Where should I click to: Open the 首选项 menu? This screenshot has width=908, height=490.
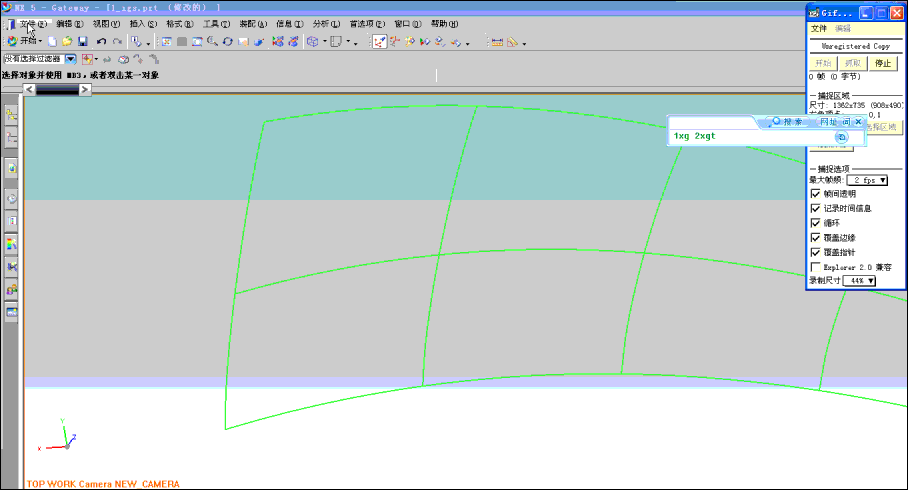pyautogui.click(x=367, y=24)
